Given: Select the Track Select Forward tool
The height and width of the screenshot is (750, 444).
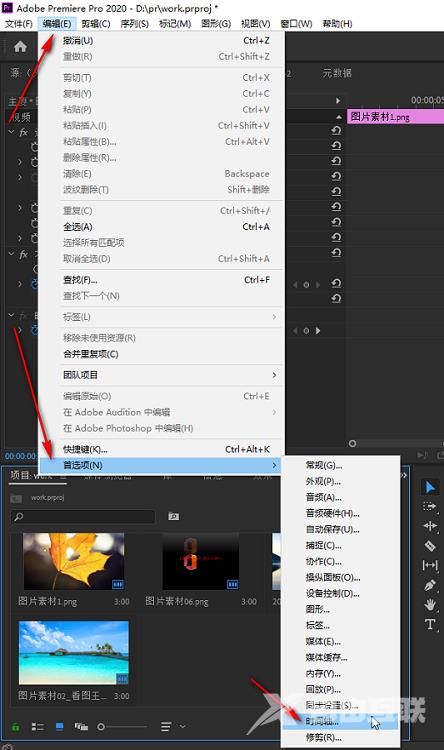Looking at the screenshot, I should [x=430, y=506].
